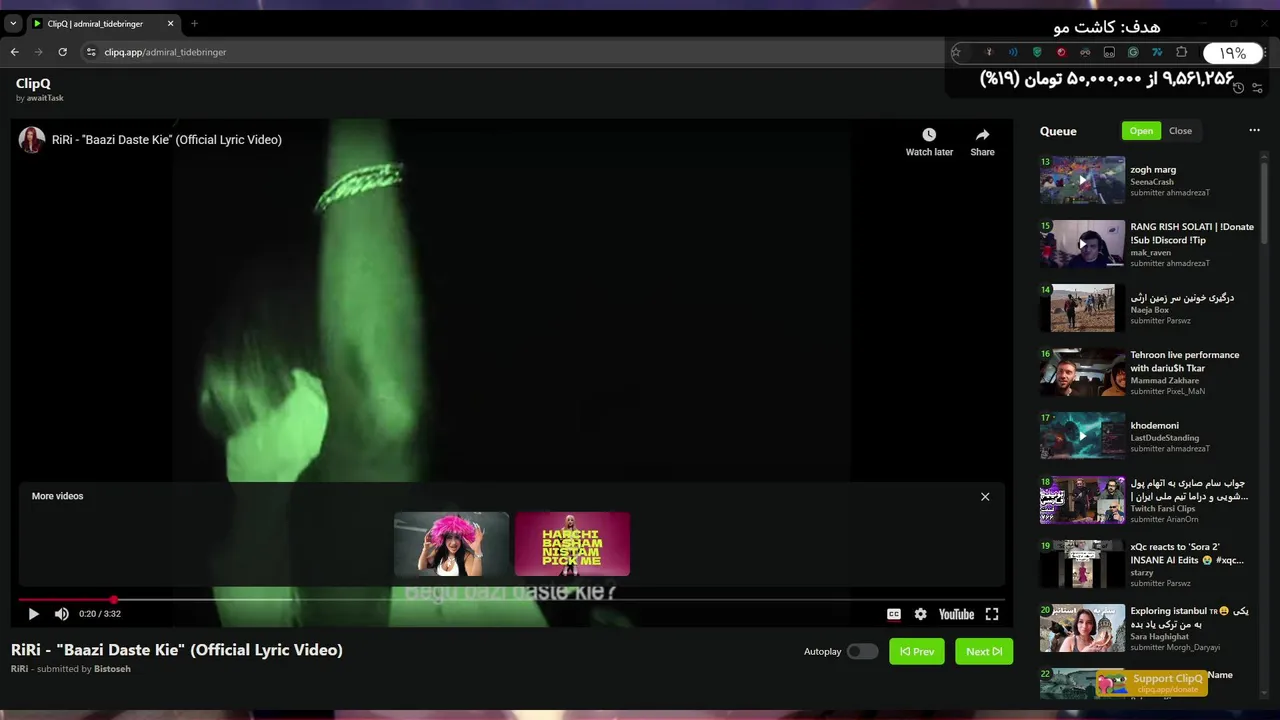The height and width of the screenshot is (720, 1280).
Task: Click the 'mak_raven' channel name
Action: 1150,253
